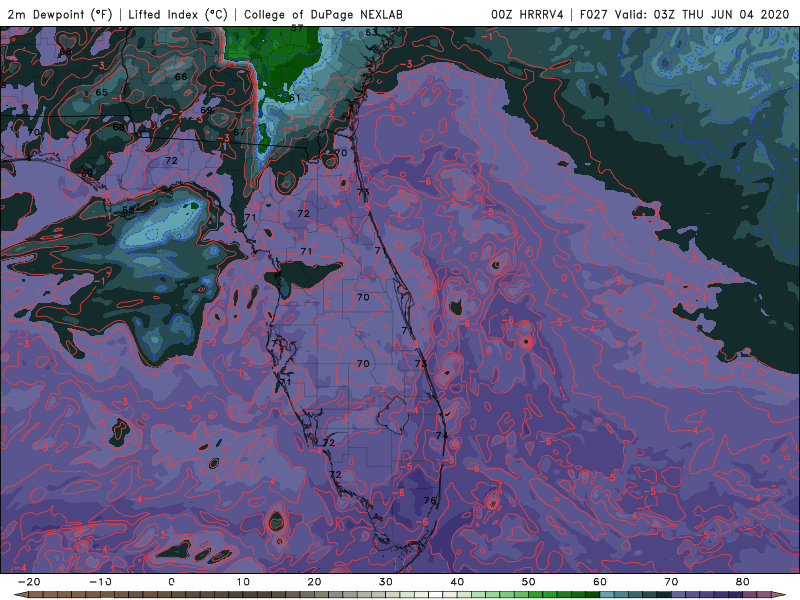
Task: Click the 57 dewpoint value at the top edge
Action: coord(297,29)
